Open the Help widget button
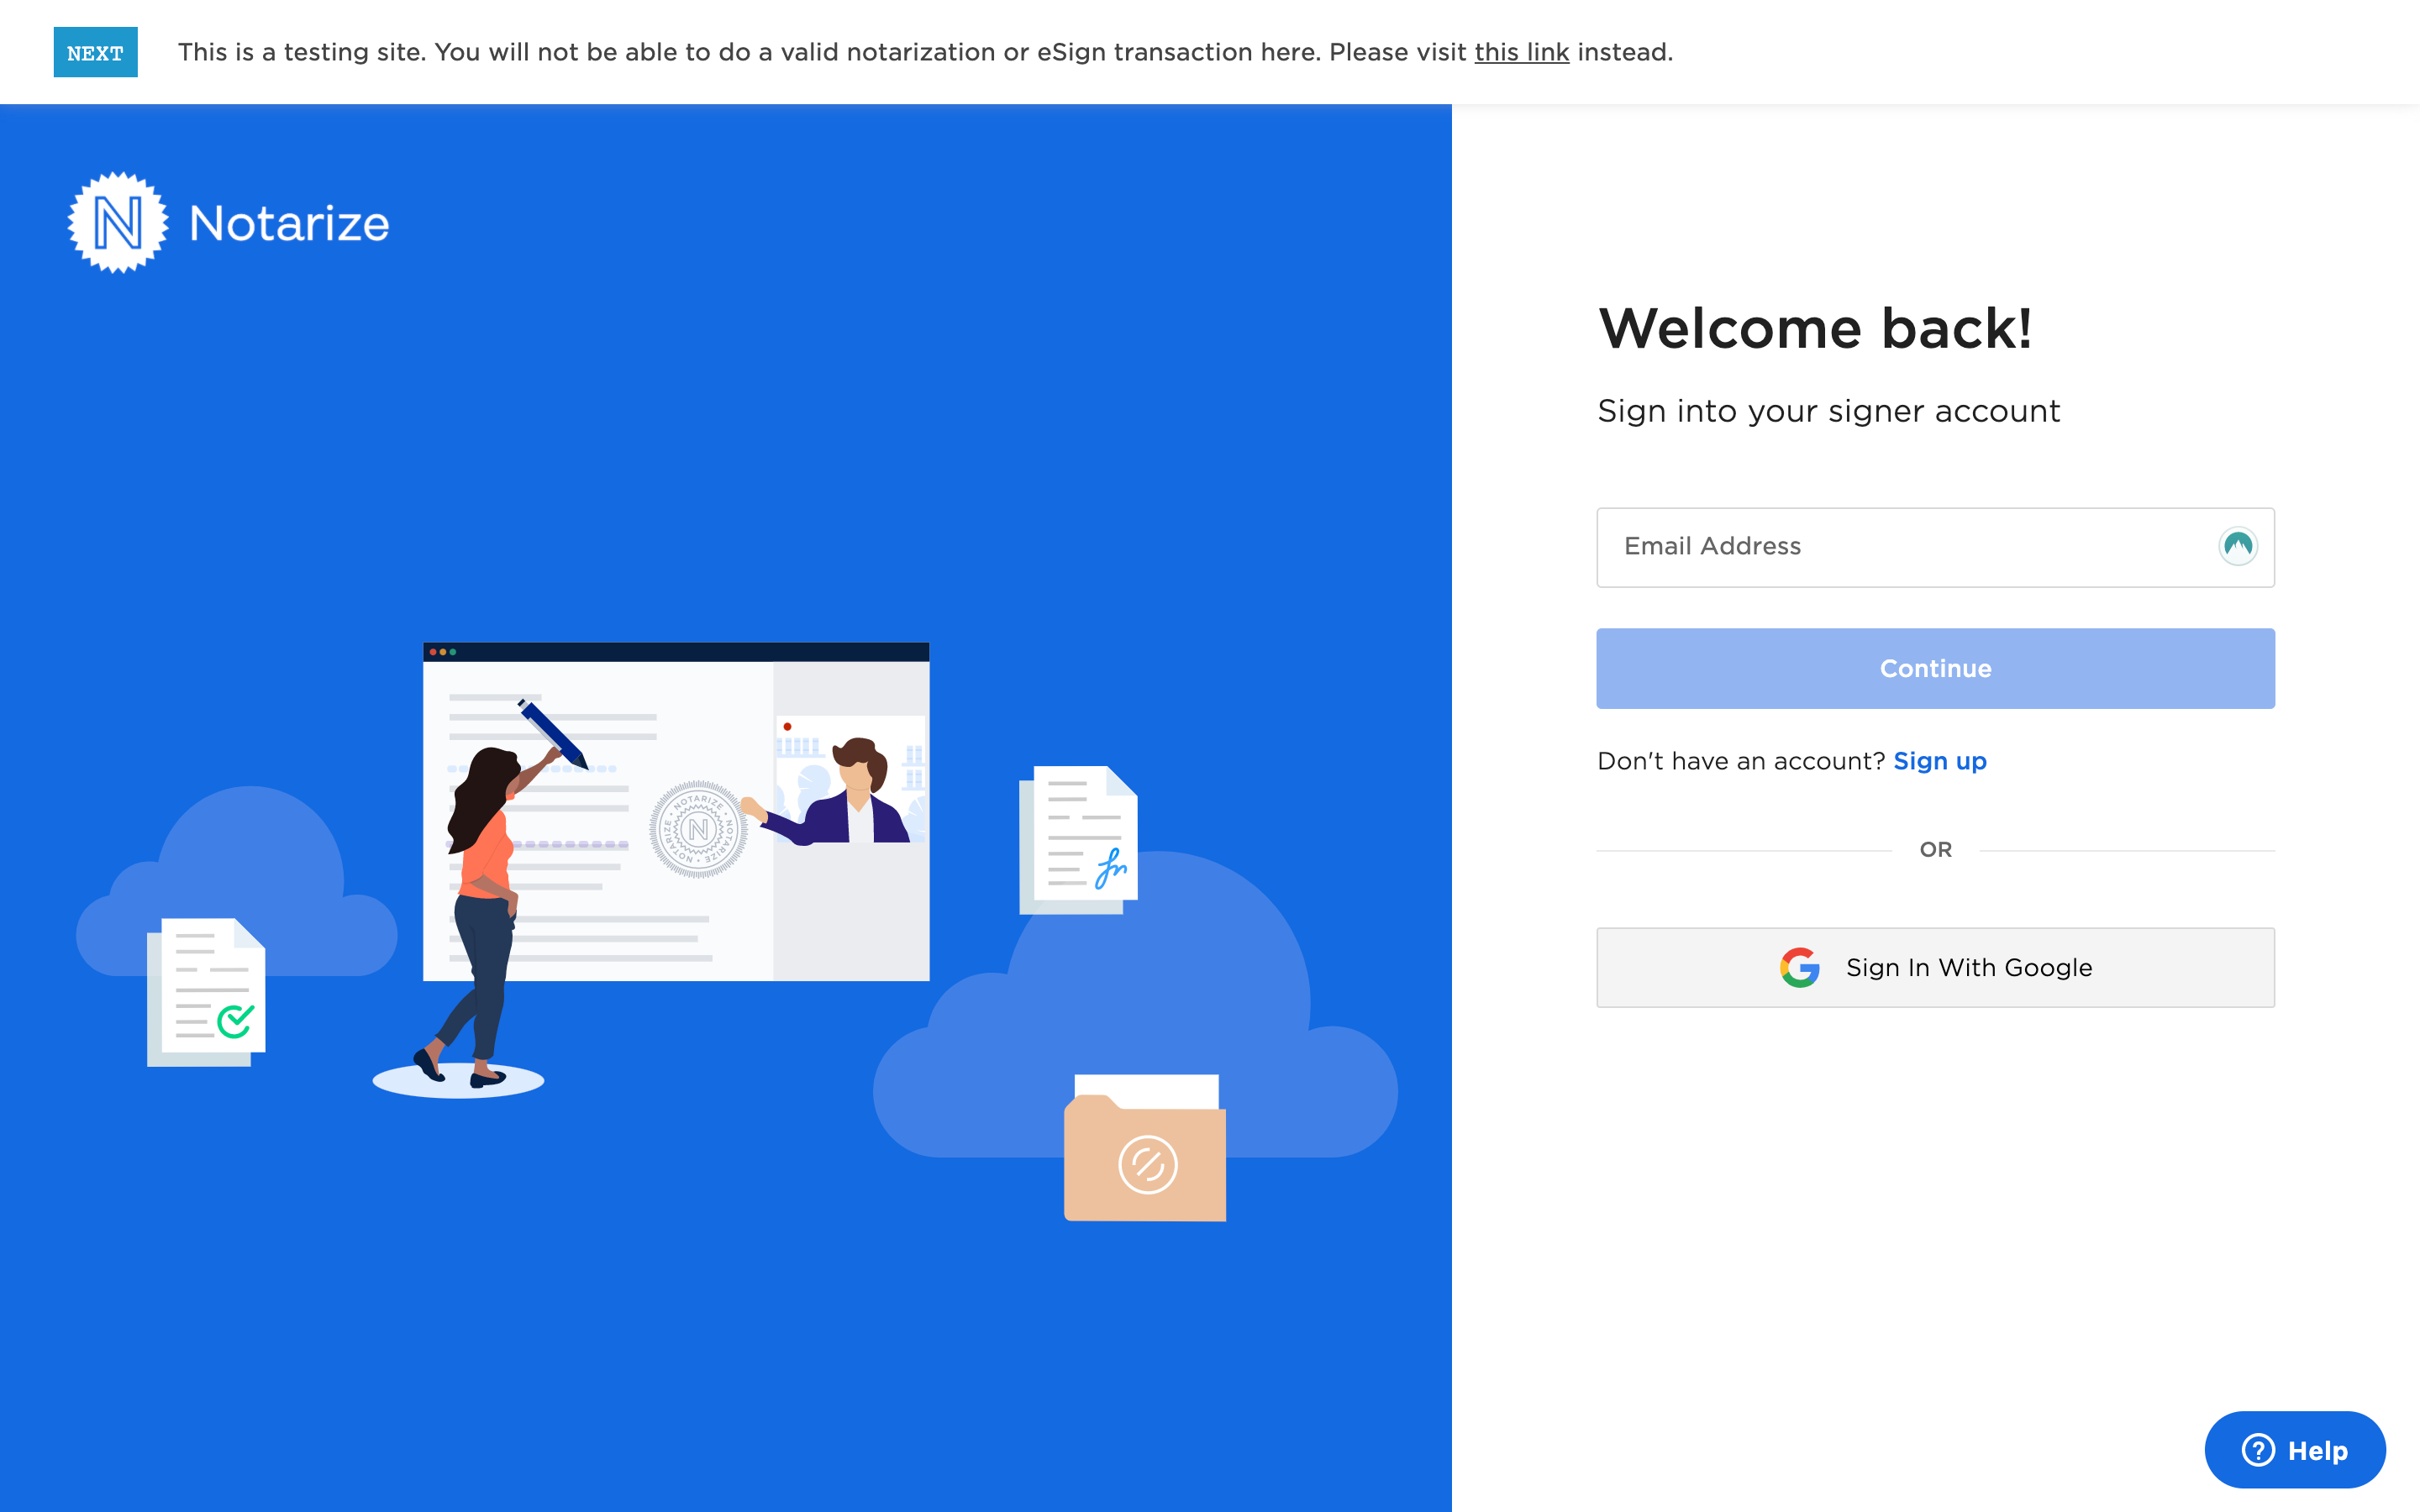This screenshot has width=2420, height=1512. coord(2294,1450)
